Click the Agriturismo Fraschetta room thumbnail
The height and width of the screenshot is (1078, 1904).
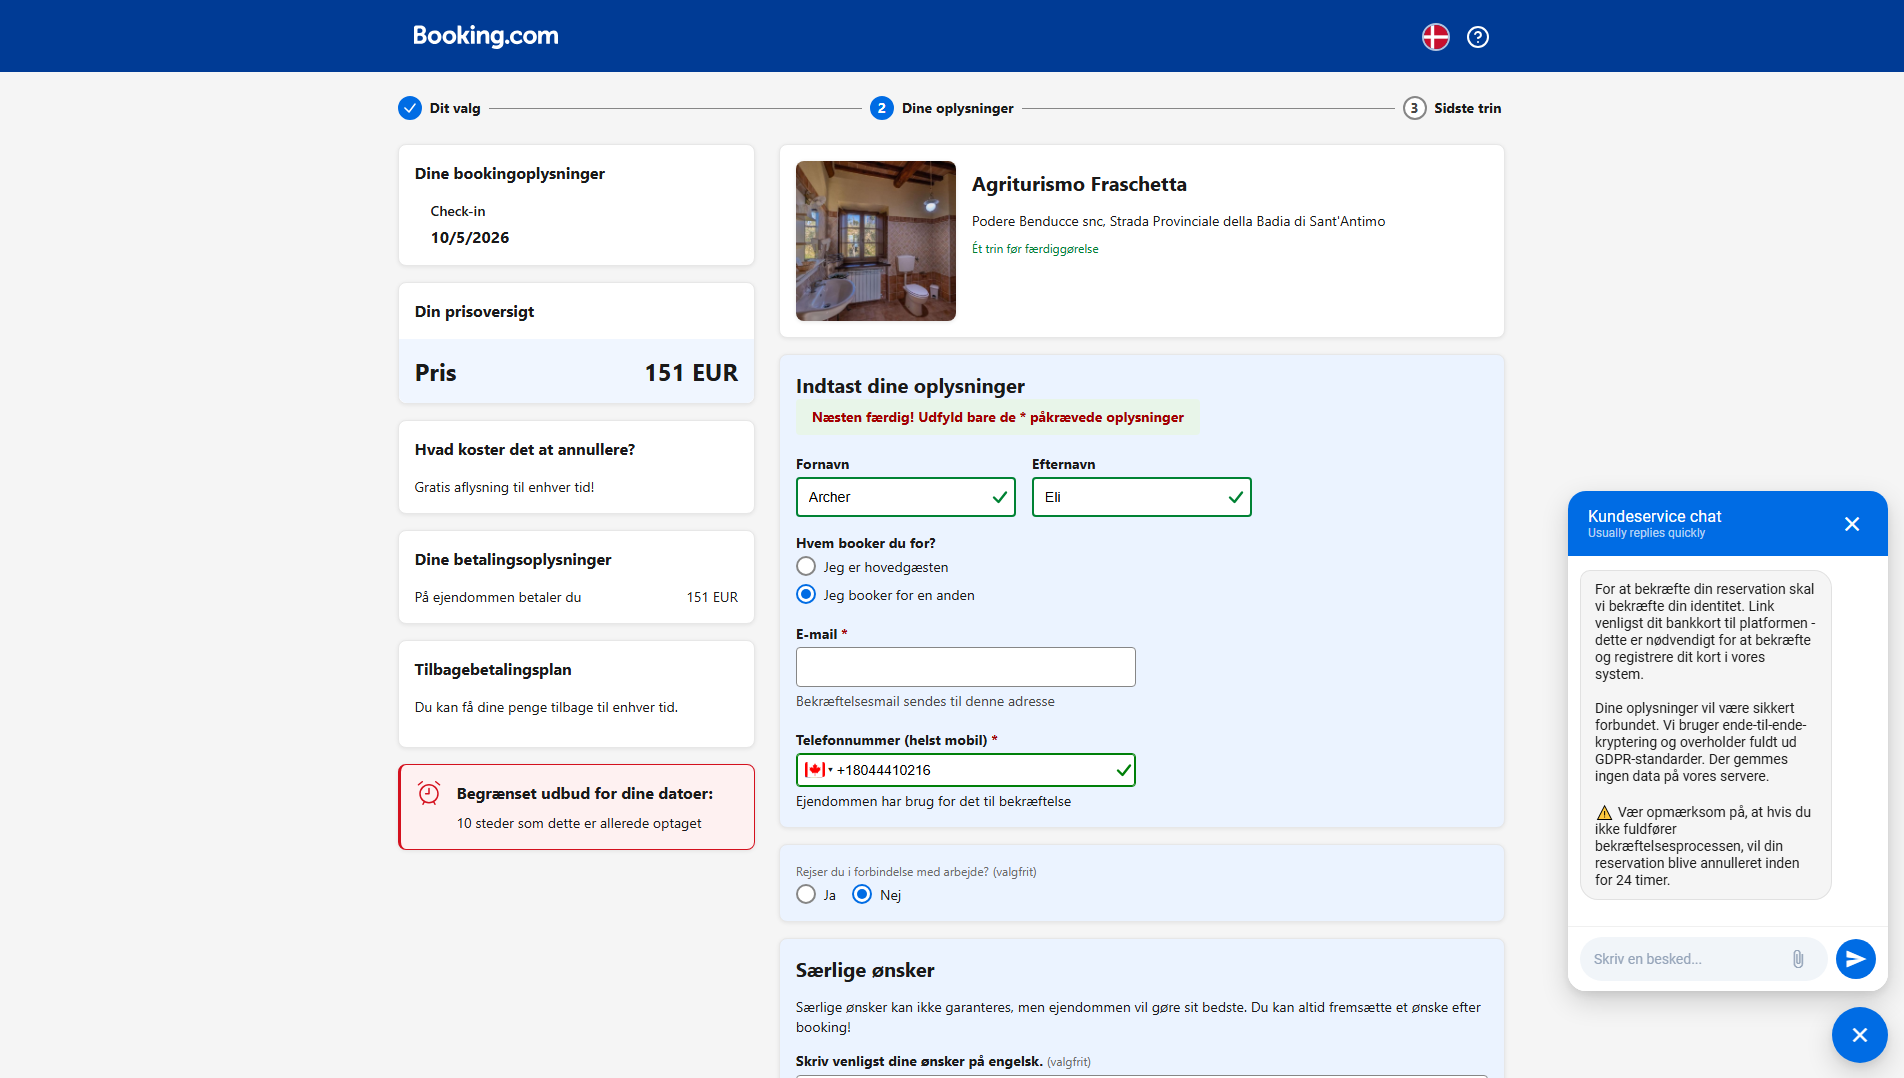876,241
